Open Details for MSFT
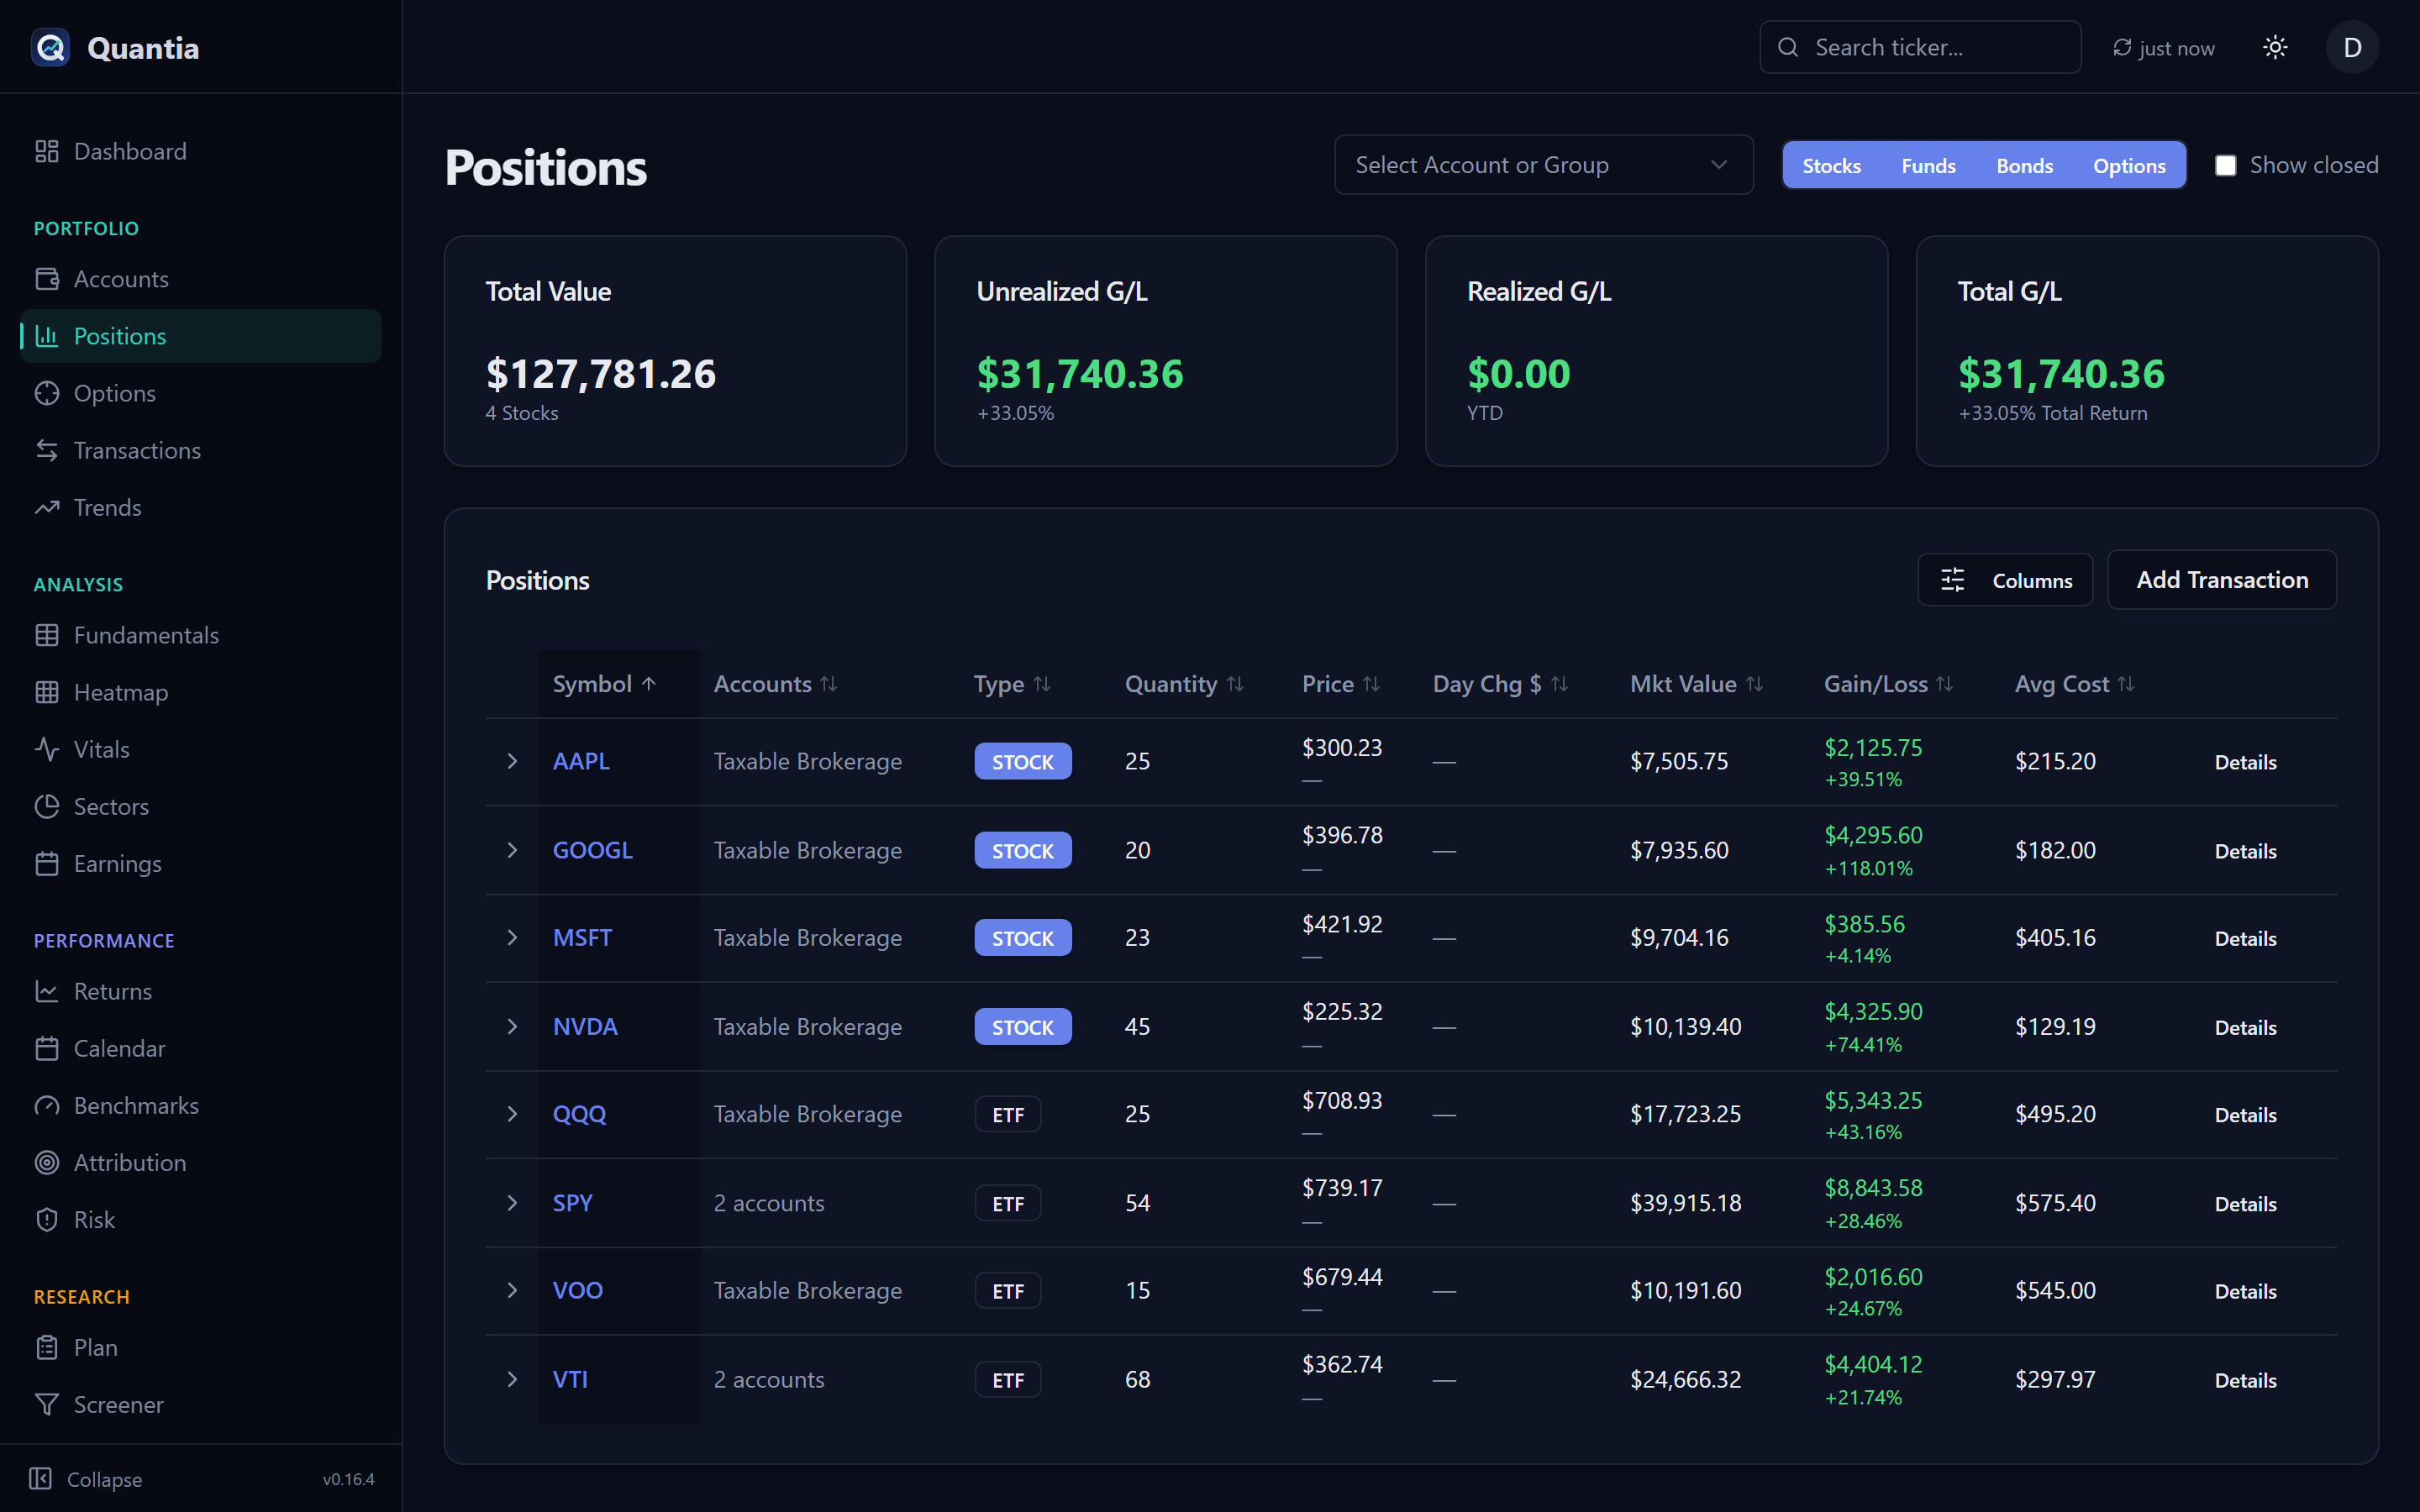 click(2245, 938)
